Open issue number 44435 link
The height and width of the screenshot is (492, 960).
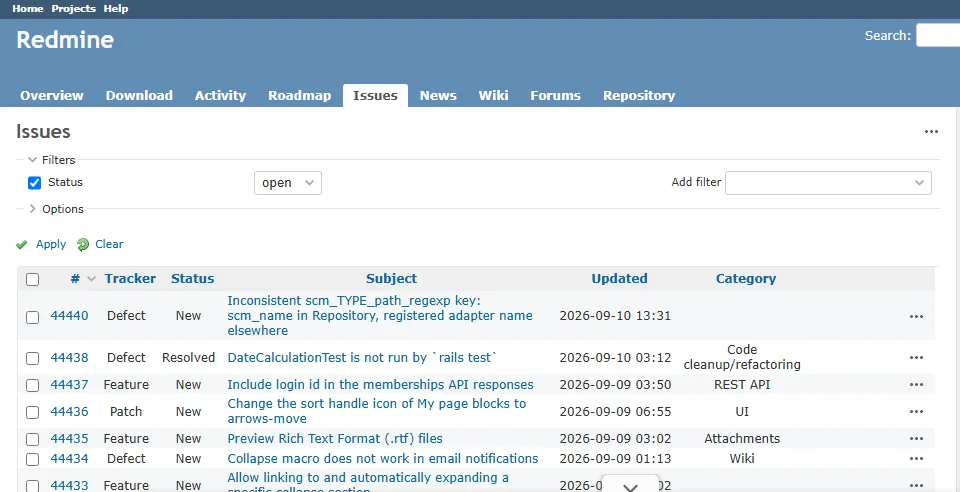pyautogui.click(x=69, y=438)
